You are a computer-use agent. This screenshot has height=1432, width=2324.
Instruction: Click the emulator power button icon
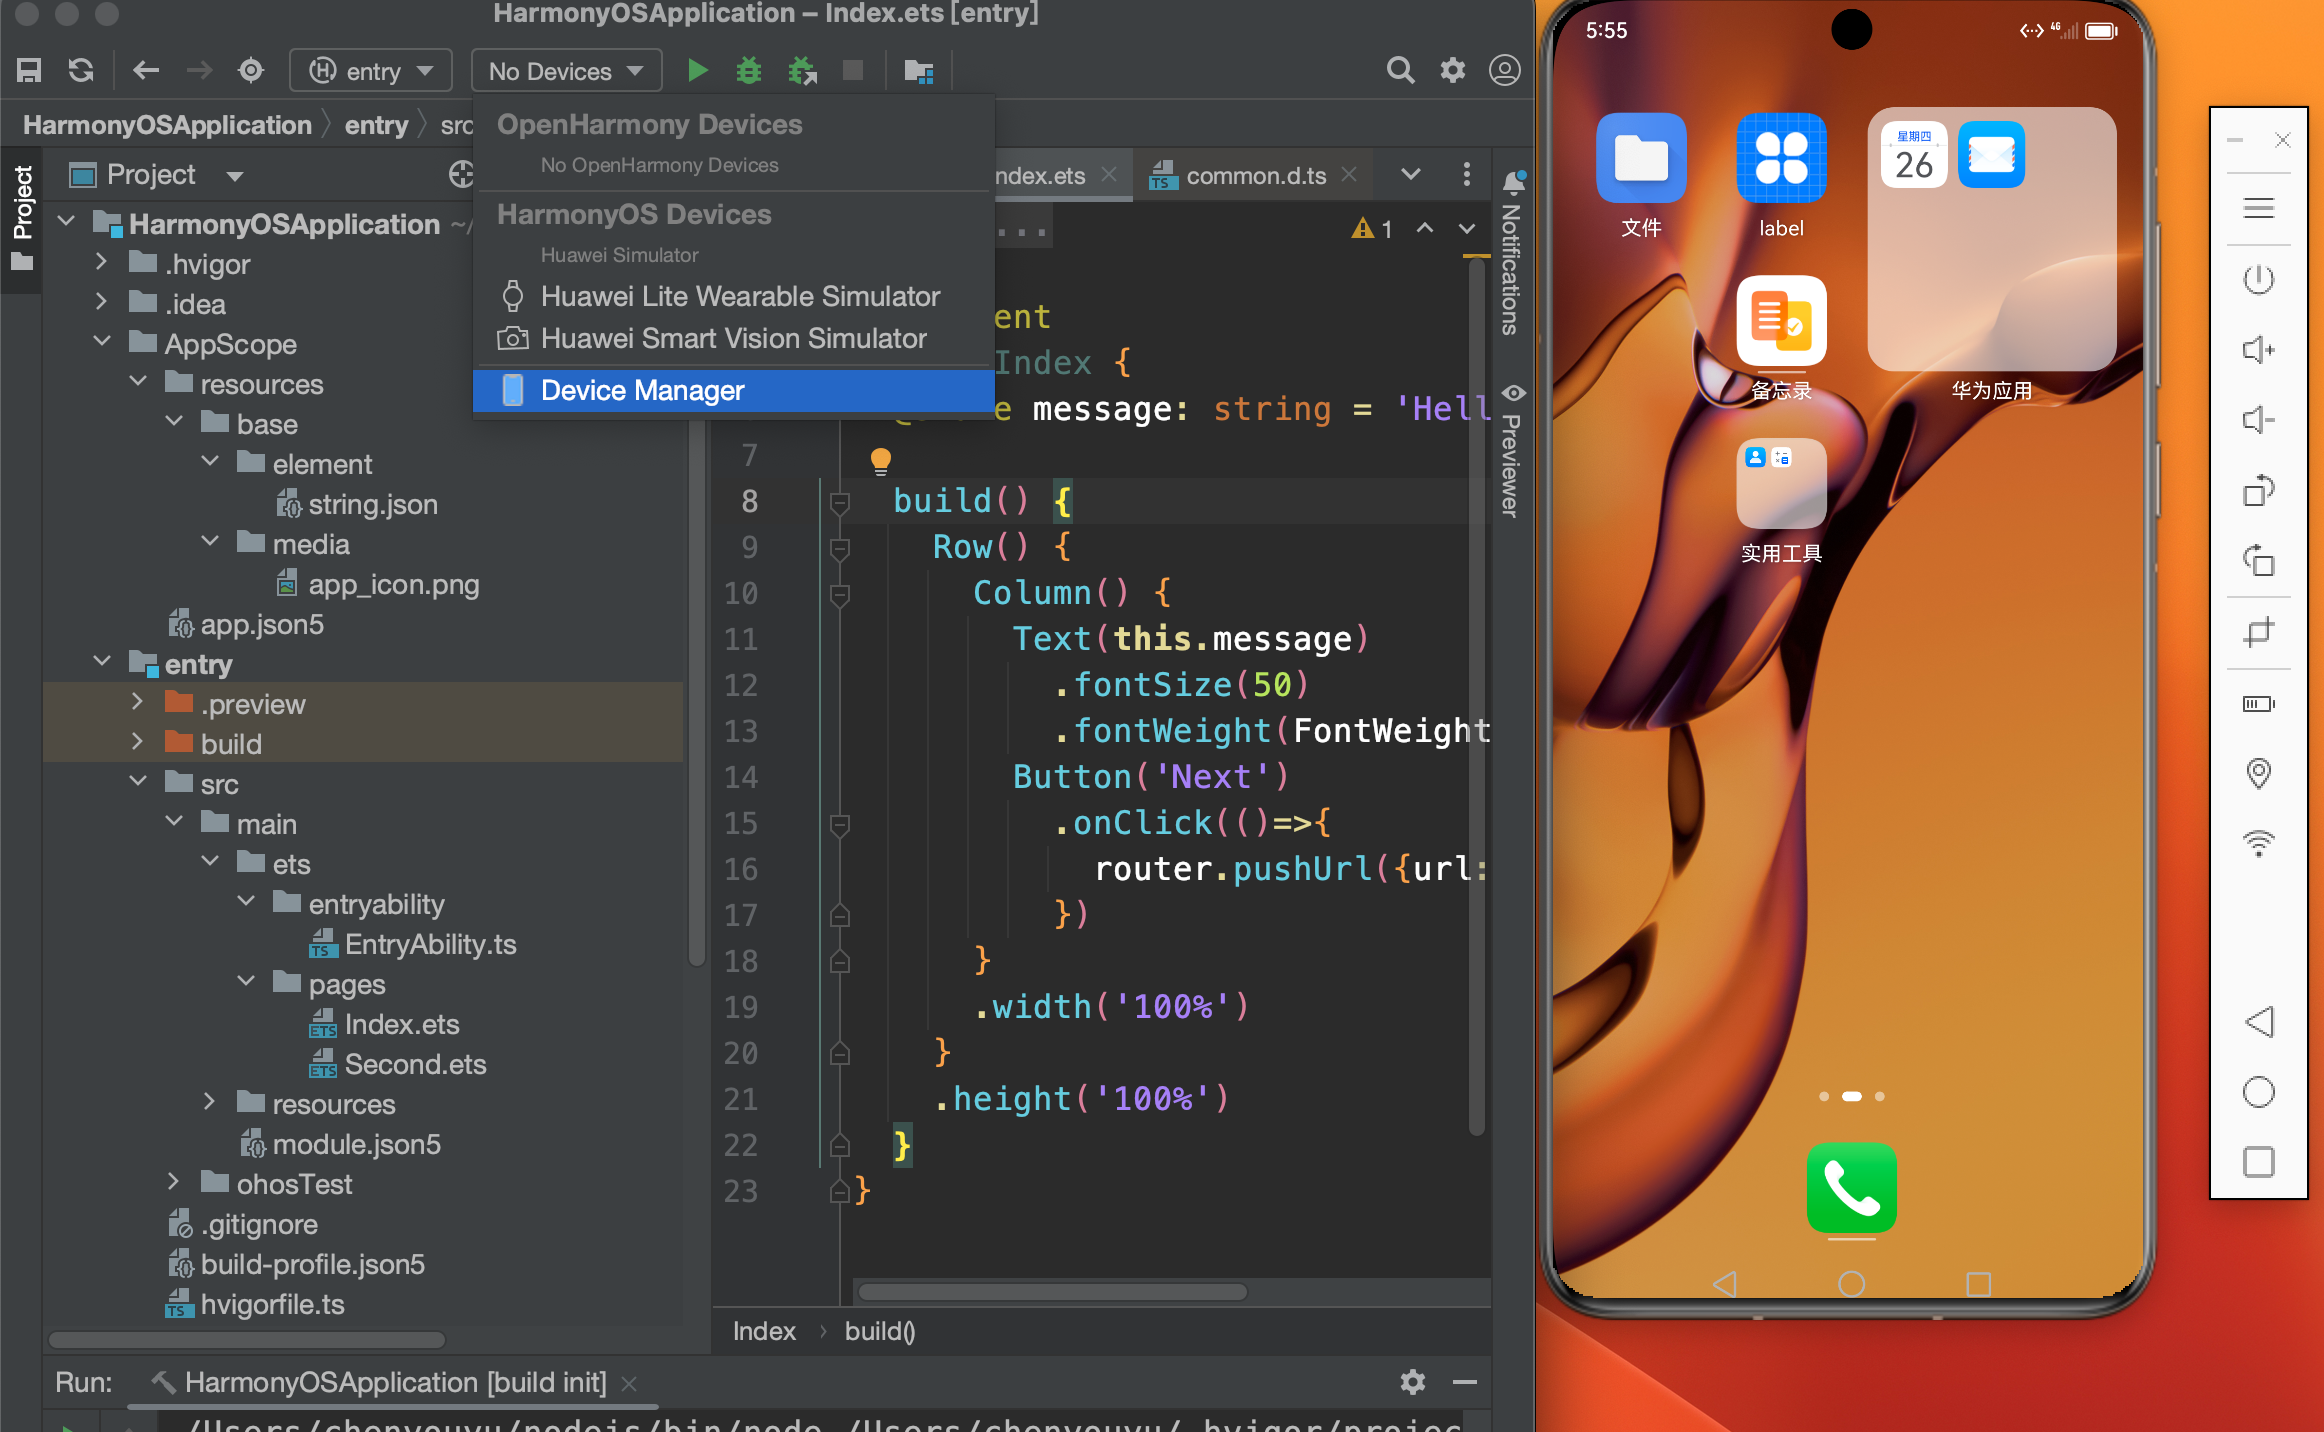[2258, 279]
